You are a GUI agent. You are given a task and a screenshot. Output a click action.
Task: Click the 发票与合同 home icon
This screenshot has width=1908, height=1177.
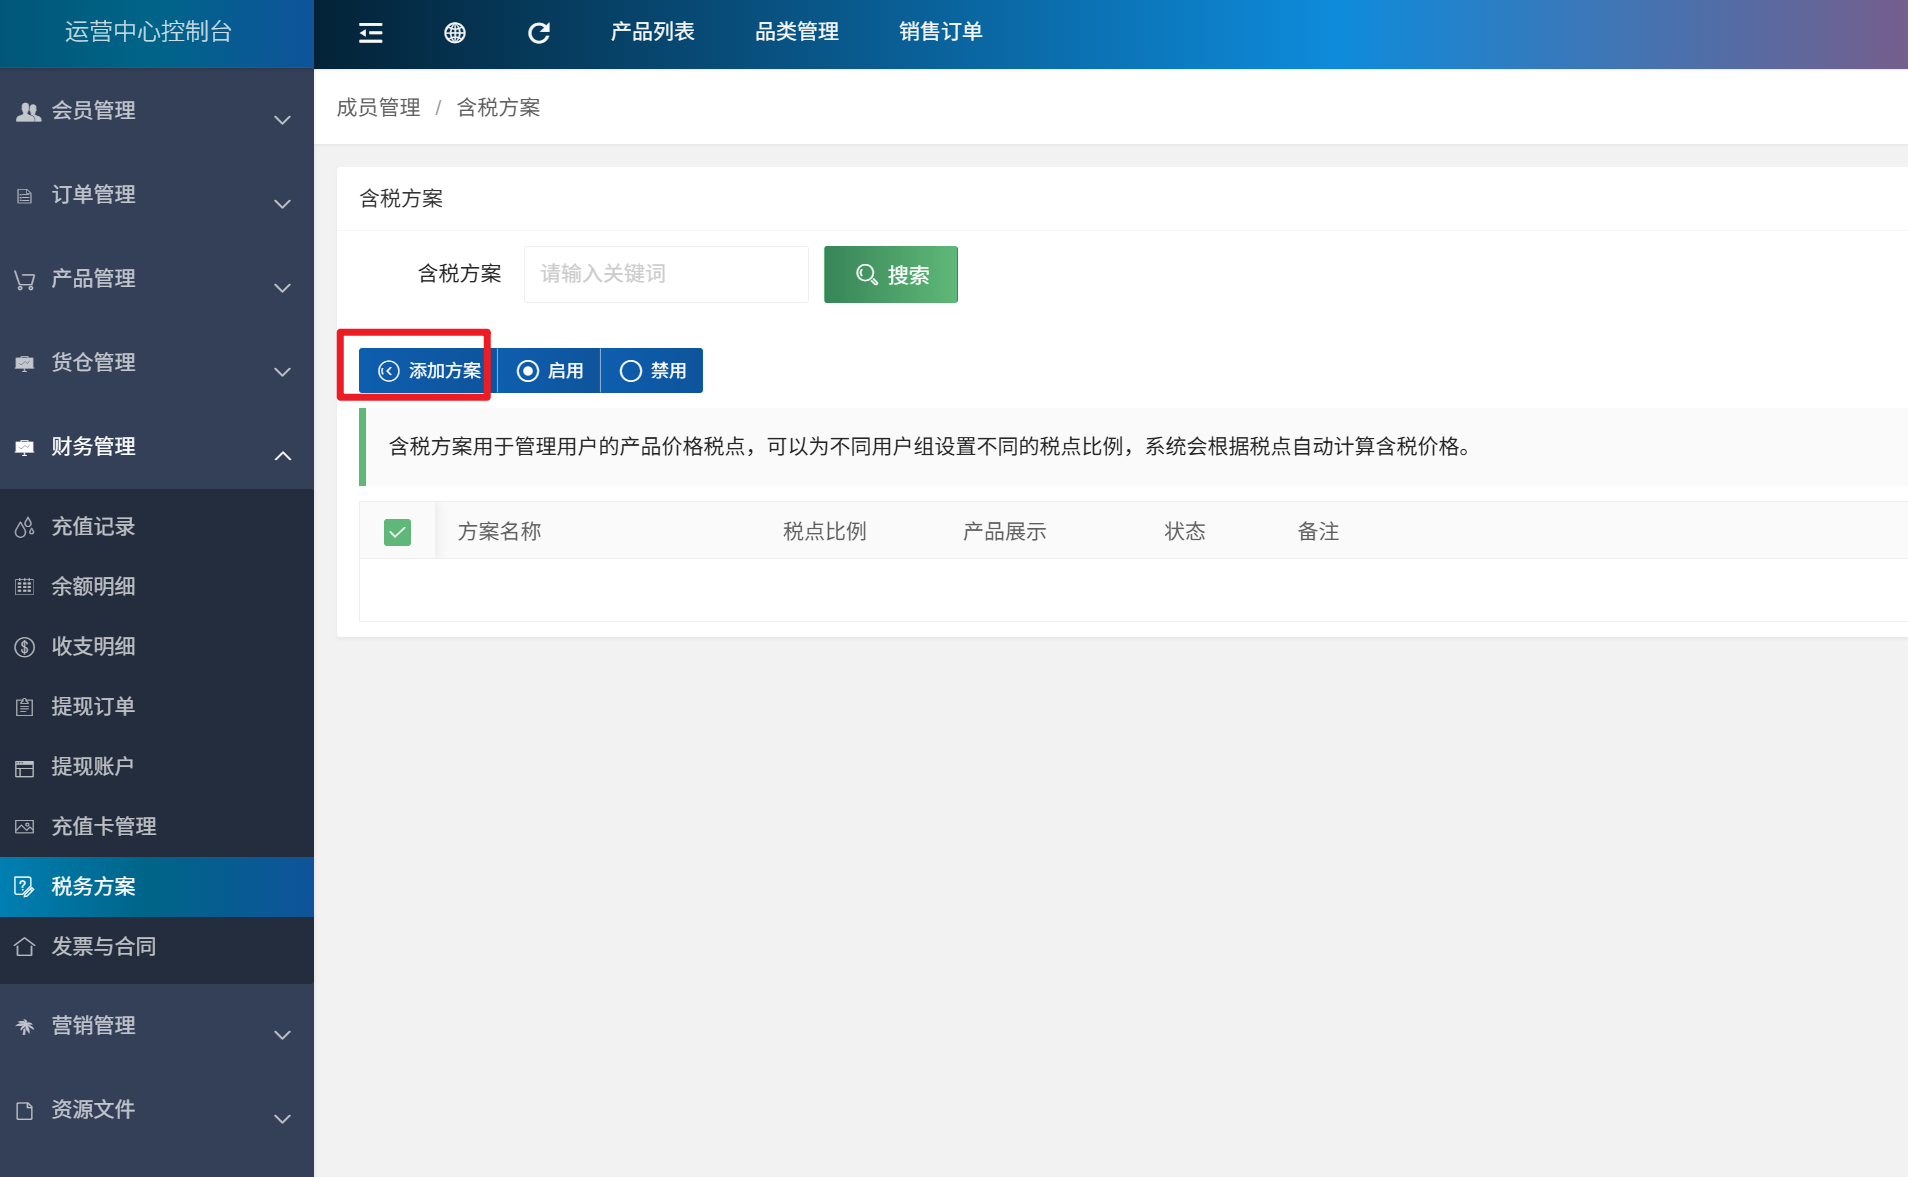tap(25, 947)
